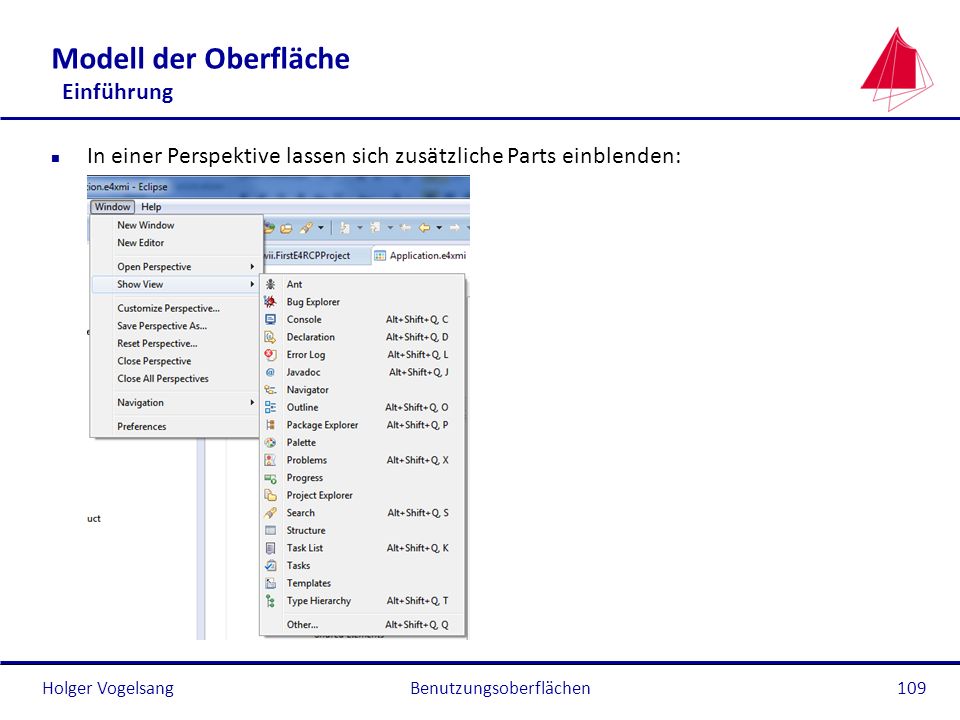Open dropdown arrow beside yellow back arrow
The width and height of the screenshot is (960, 720).
439,228
